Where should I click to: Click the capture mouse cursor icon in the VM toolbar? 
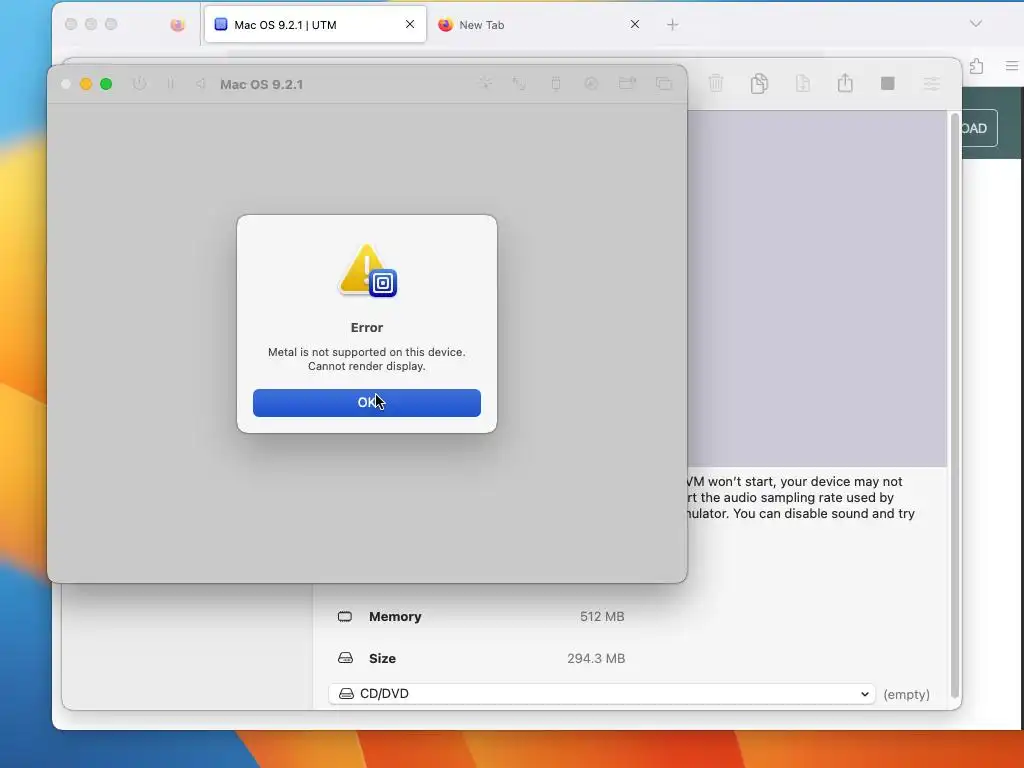tap(485, 83)
